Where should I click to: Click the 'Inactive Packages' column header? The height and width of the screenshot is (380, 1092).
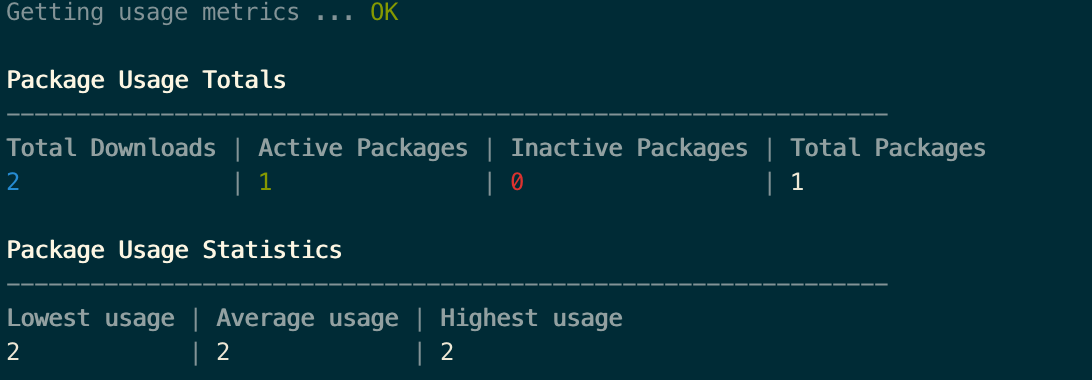click(x=630, y=148)
